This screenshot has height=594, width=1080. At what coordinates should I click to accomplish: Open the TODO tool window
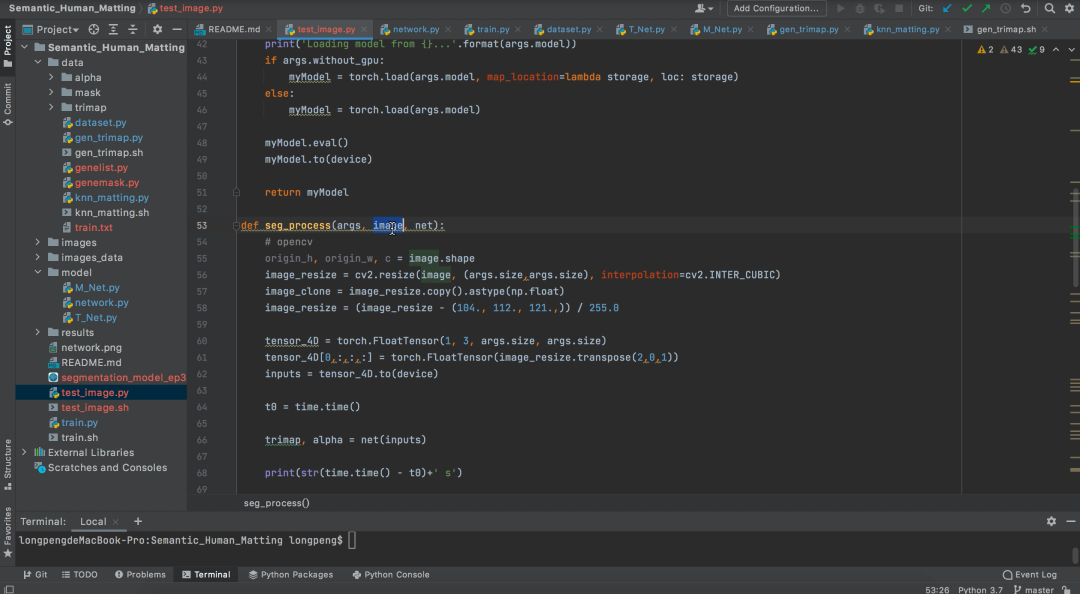tap(80, 574)
